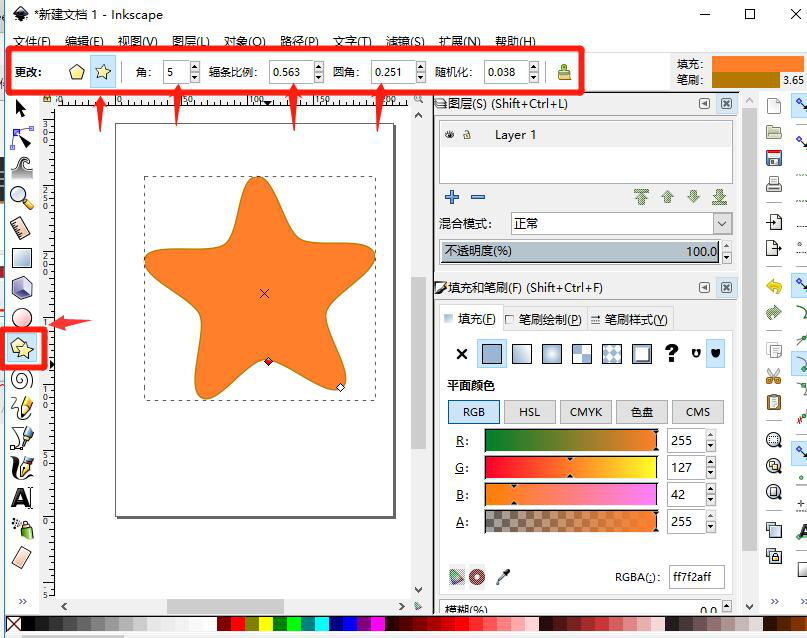807x638 pixels.
Task: Select the Spiral tool
Action: click(x=22, y=379)
